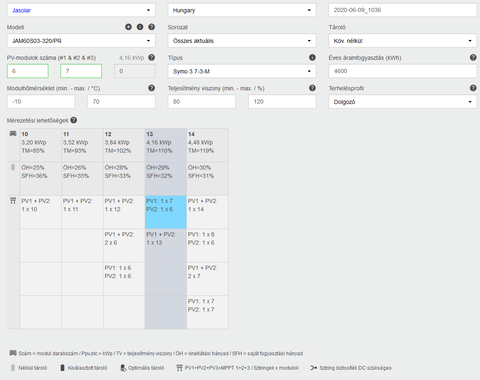The image size is (480, 380).
Task: Click the info icon next to Modell
Action: tap(140, 27)
